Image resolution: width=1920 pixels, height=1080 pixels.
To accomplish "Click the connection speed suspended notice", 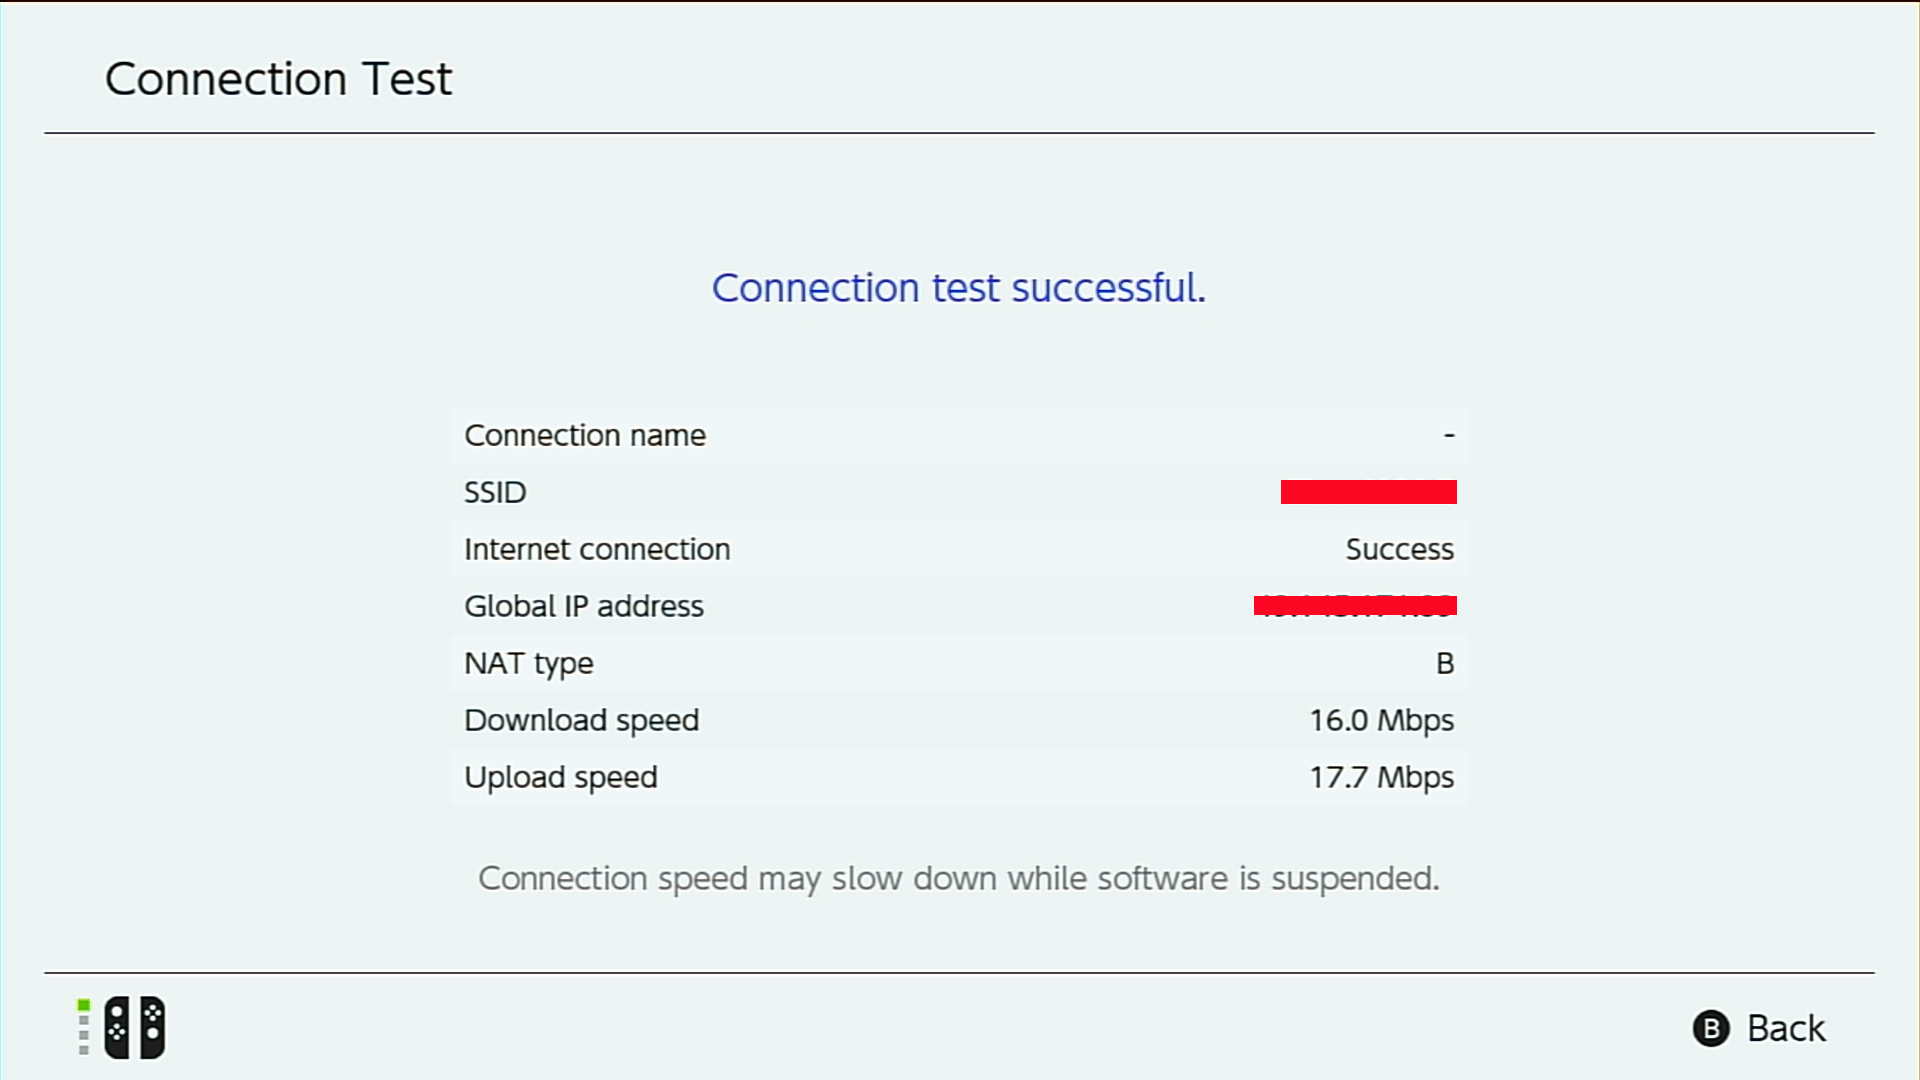I will 958,878.
